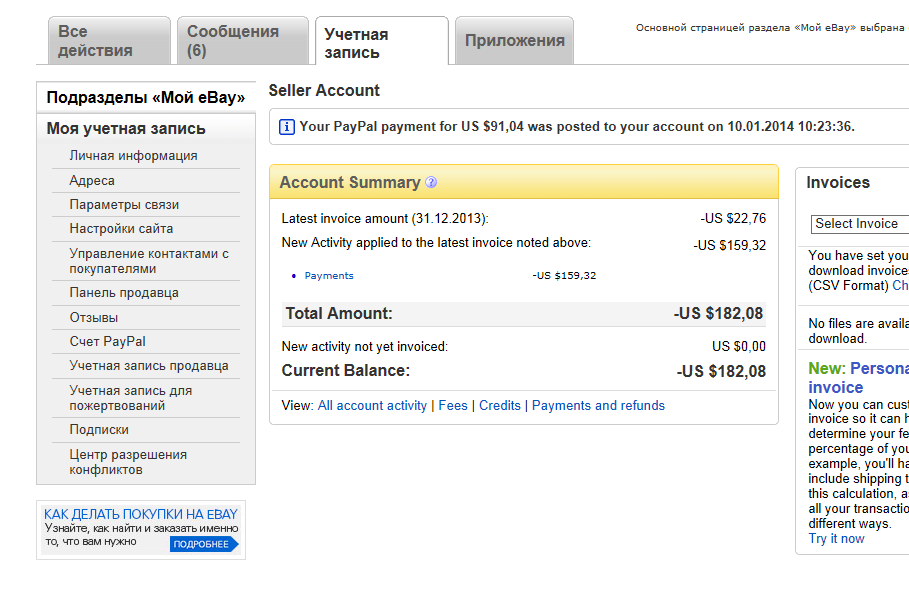Open the 'Fees' view link
Screen dimensions: 909x613
pyautogui.click(x=453, y=405)
